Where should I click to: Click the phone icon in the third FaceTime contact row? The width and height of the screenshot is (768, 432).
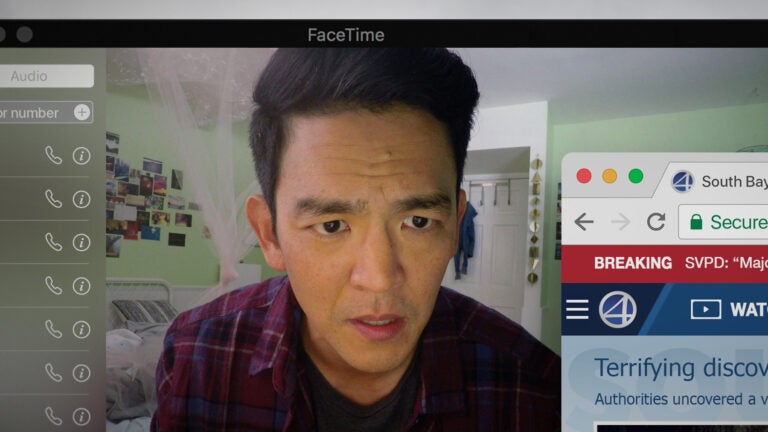(53, 242)
